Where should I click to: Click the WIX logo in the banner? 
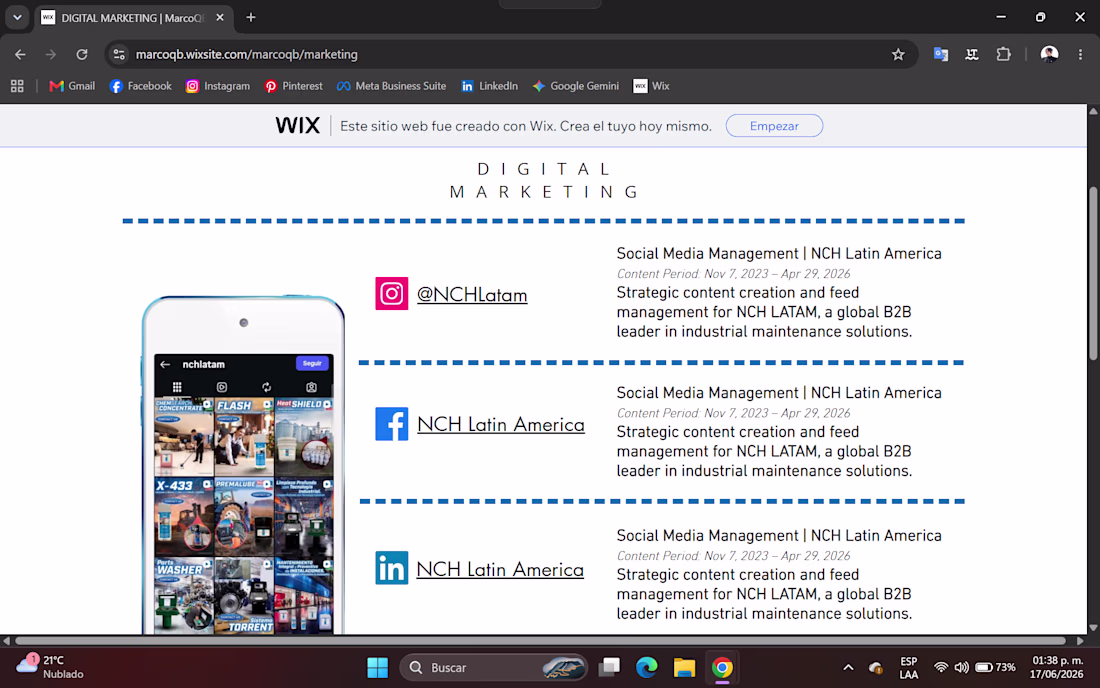click(x=297, y=126)
